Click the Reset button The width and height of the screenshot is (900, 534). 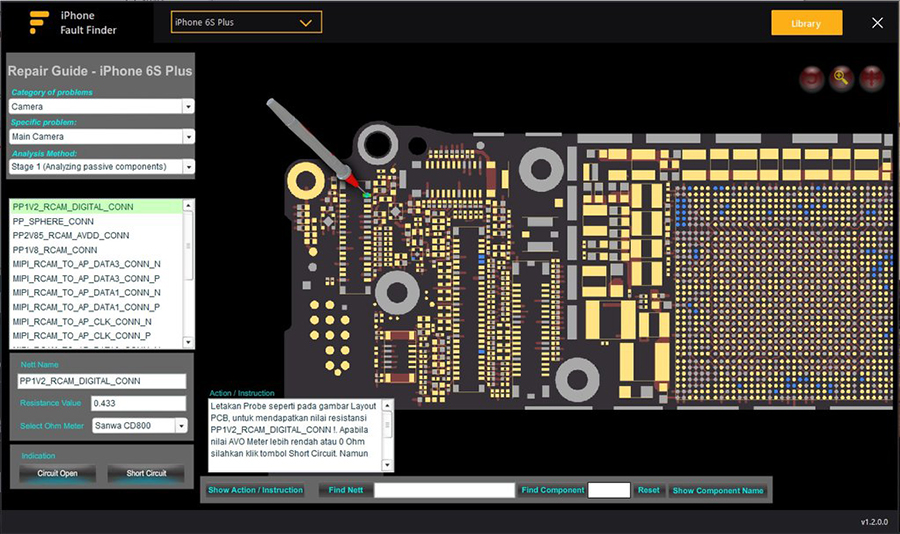pyautogui.click(x=649, y=490)
